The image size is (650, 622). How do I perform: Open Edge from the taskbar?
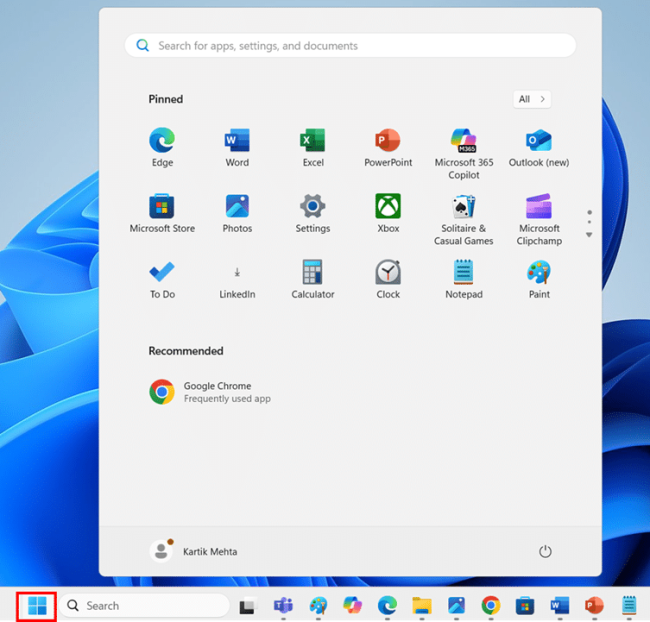(387, 606)
